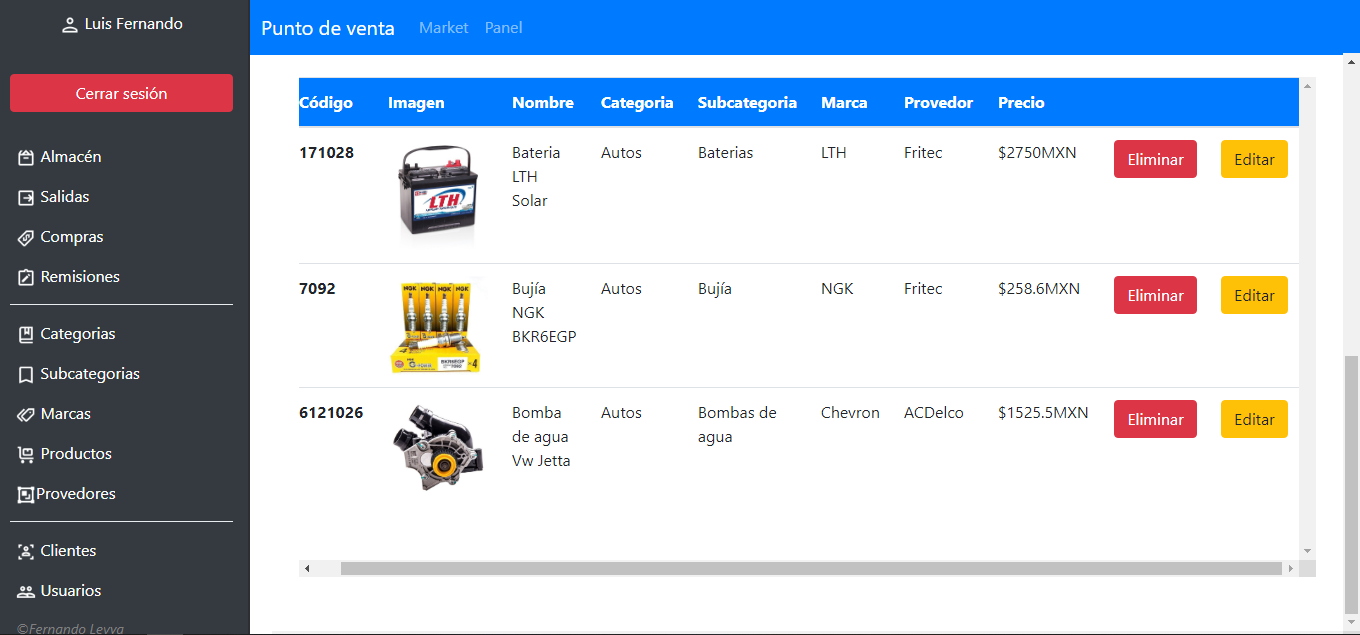Viewport: 1360px width, 635px height.
Task: Click the Salidas exit icon
Action: 26,197
